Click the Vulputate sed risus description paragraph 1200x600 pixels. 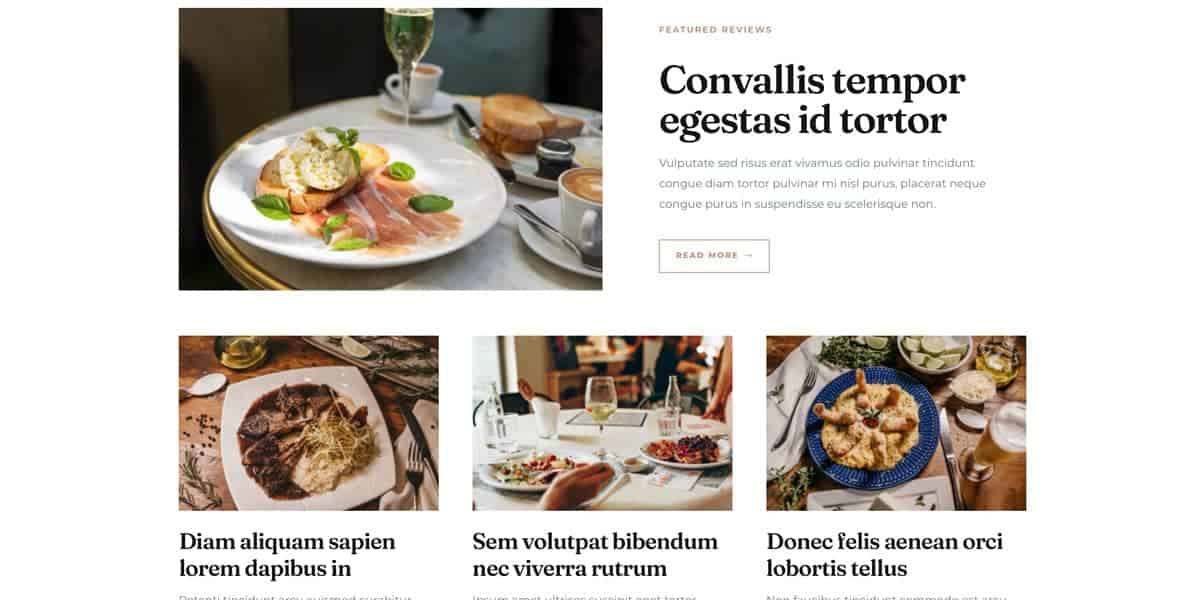pyautogui.click(x=822, y=183)
